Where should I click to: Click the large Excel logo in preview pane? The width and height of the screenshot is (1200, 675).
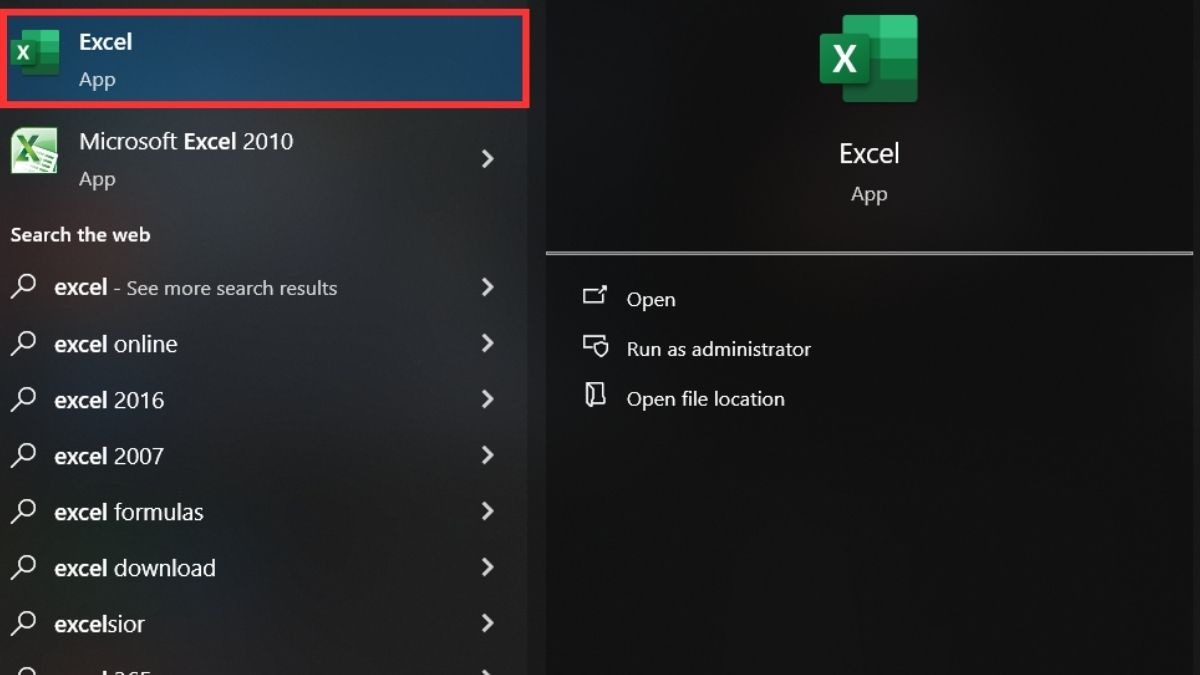tap(868, 58)
